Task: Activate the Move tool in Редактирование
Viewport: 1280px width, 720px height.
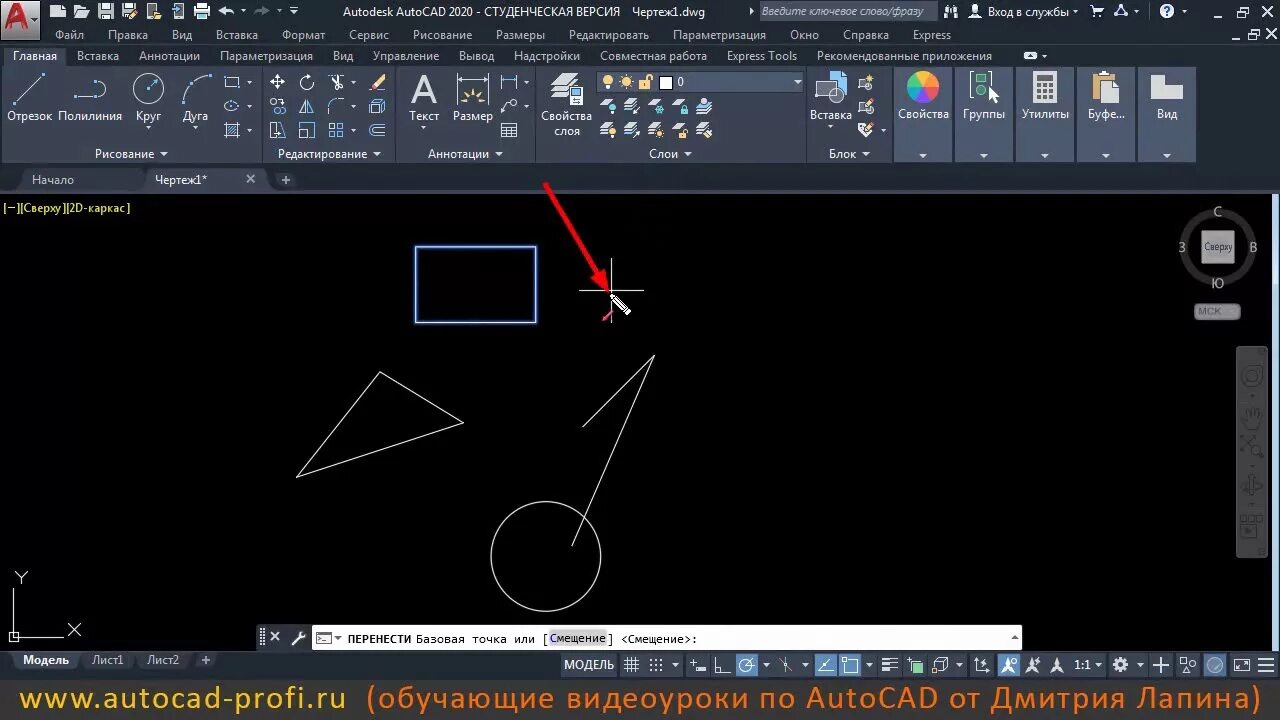Action: pos(278,82)
